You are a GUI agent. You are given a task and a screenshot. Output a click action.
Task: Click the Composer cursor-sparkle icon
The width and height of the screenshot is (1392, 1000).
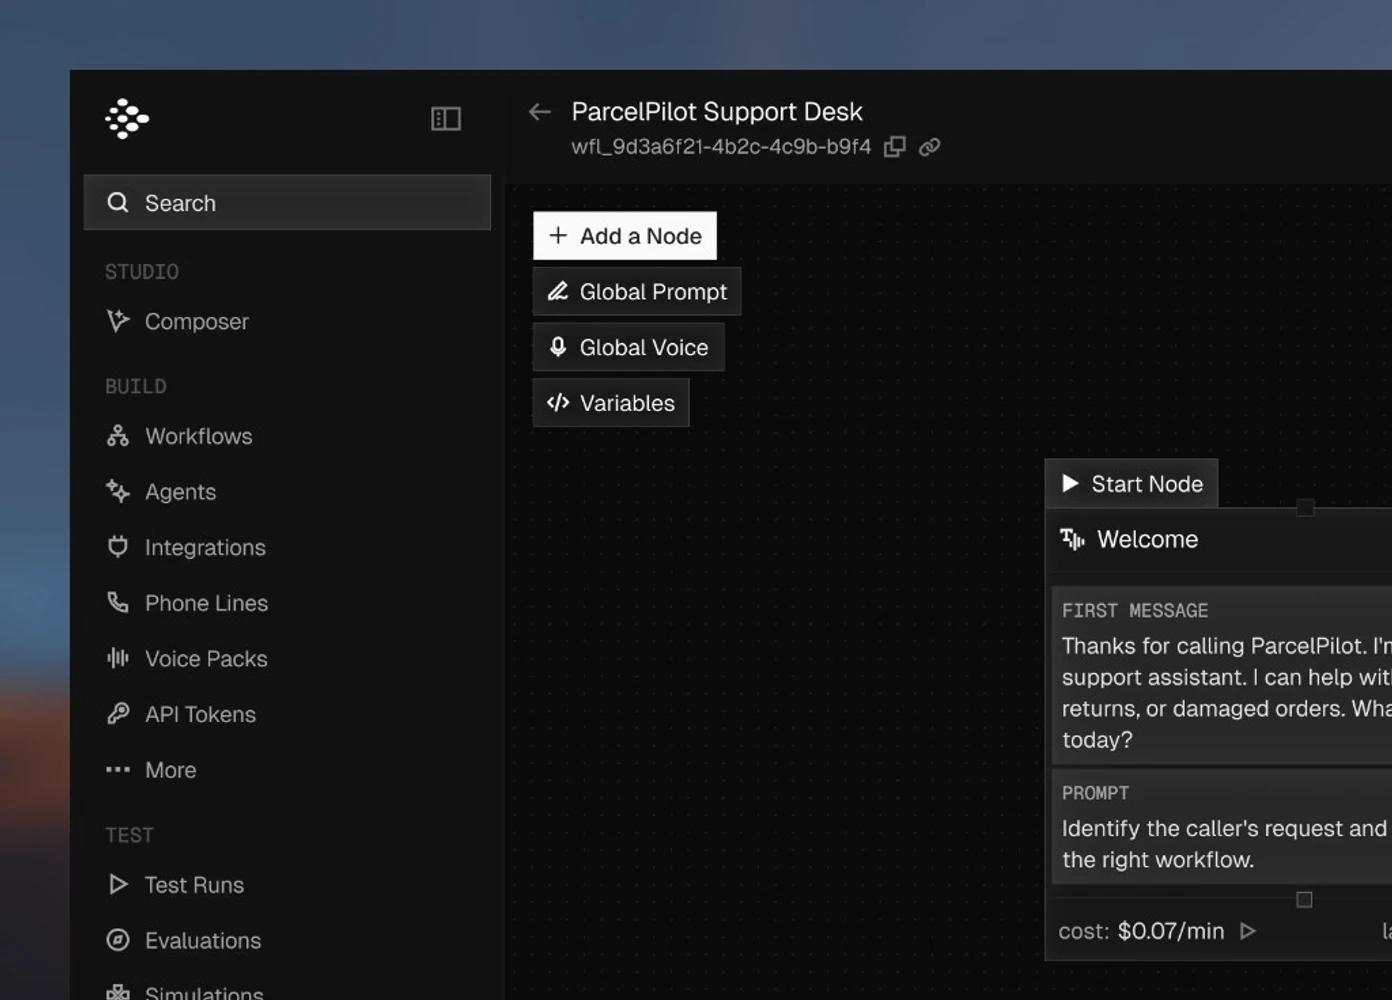pyautogui.click(x=118, y=320)
